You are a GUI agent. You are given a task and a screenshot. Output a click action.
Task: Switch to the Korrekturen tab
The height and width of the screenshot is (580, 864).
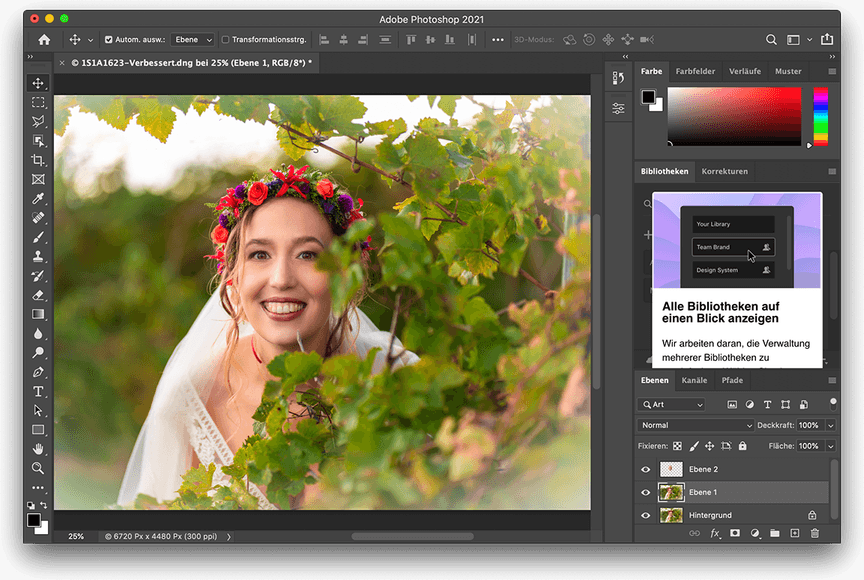725,171
